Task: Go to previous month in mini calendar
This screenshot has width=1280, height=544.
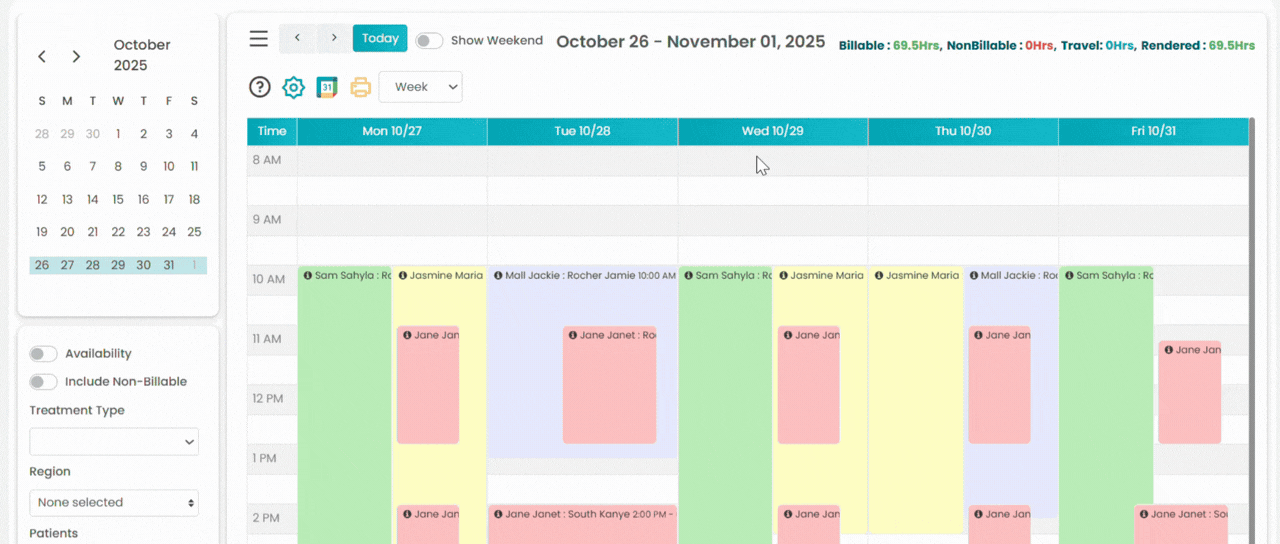Action: click(x=42, y=57)
